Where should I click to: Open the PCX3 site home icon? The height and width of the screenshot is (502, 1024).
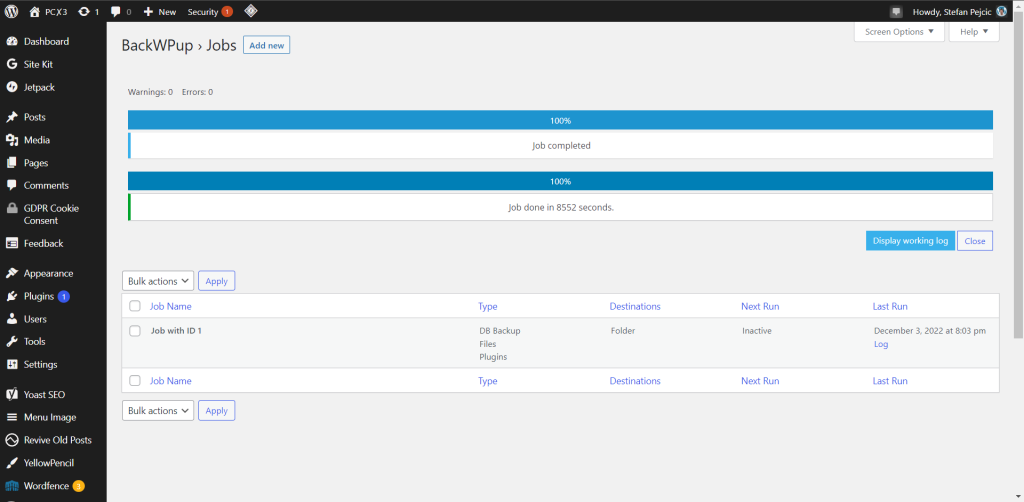35,11
